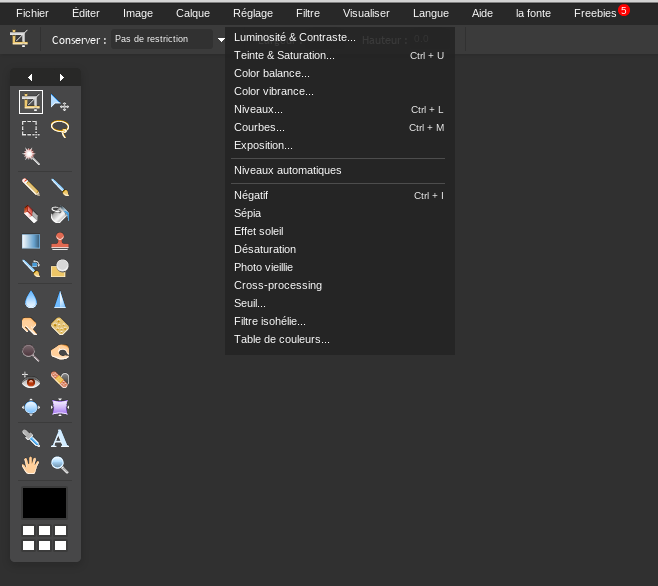Open the Langue menu
Screen dimensions: 658x586
431,13
